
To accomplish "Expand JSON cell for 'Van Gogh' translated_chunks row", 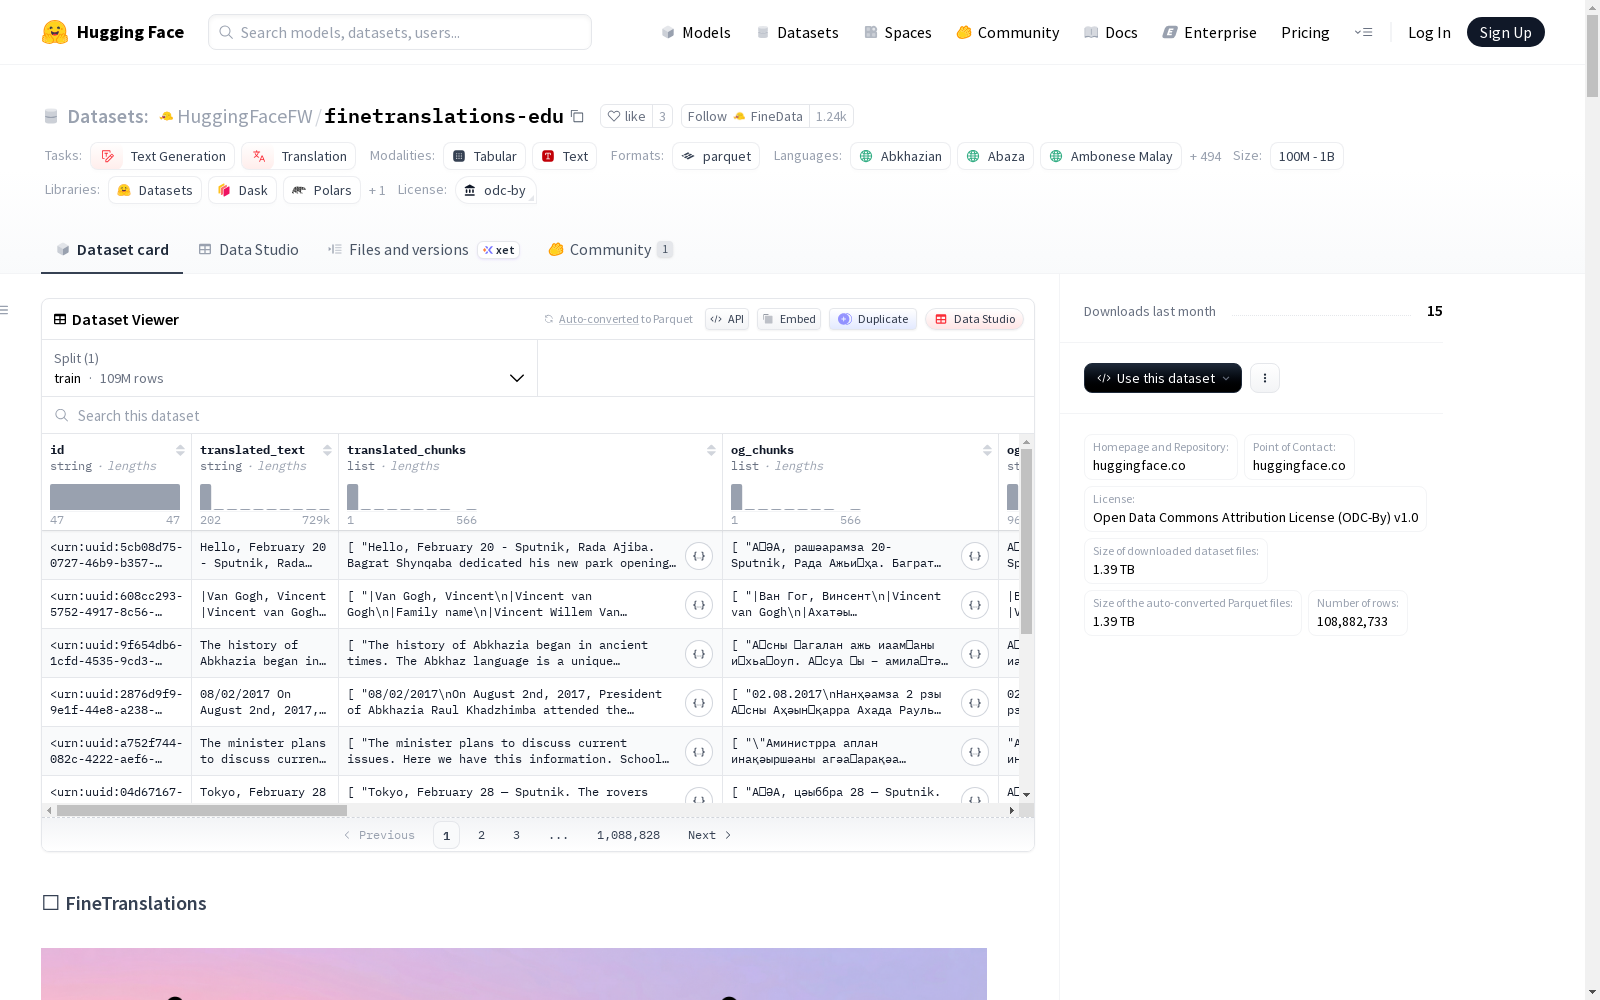I will coord(698,605).
